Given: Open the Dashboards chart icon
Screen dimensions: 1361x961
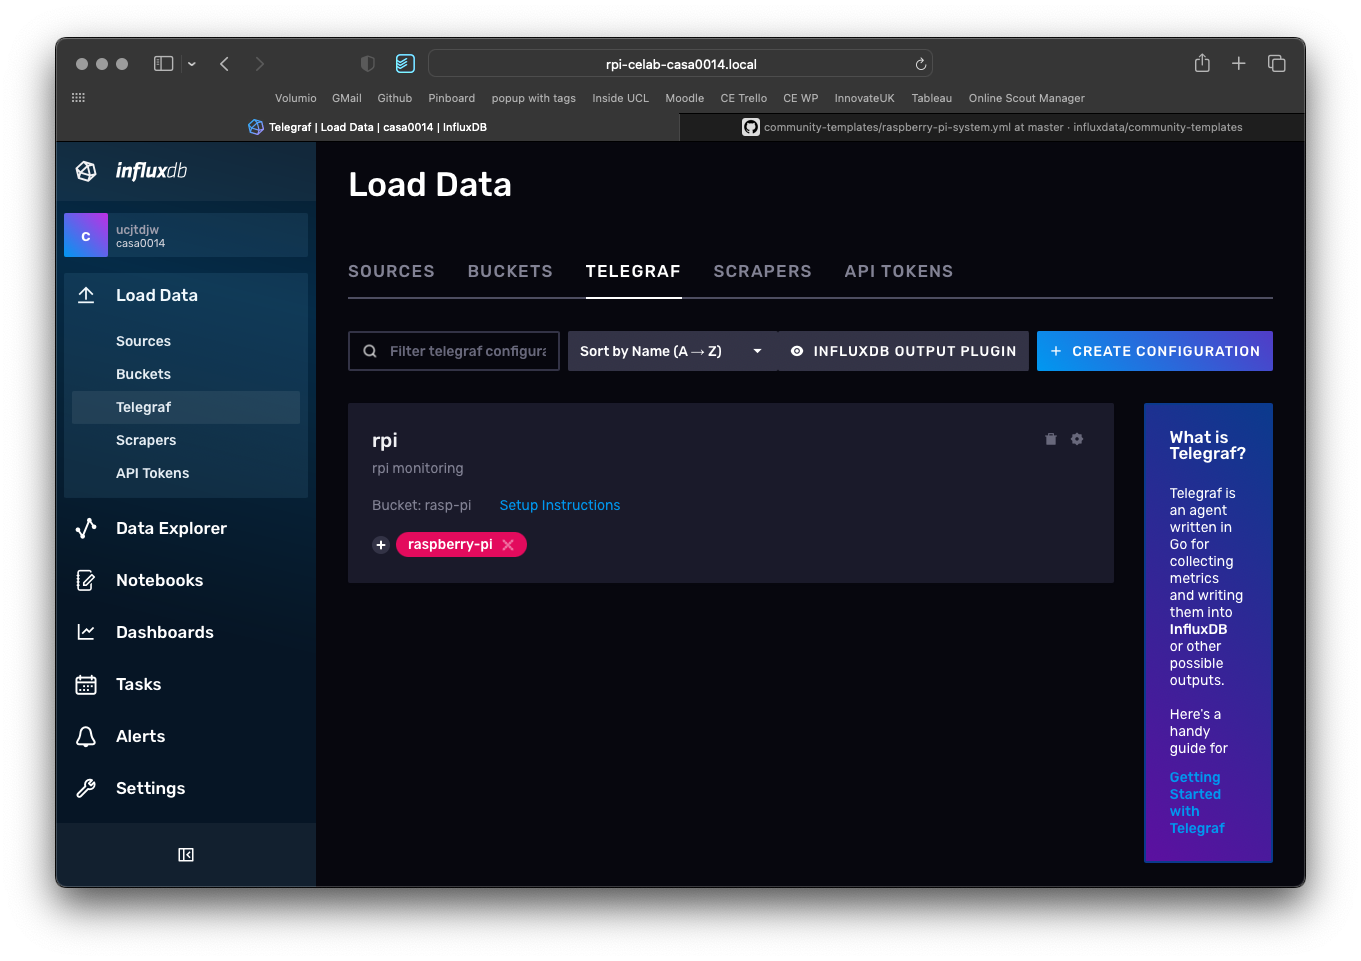Looking at the screenshot, I should click(86, 632).
